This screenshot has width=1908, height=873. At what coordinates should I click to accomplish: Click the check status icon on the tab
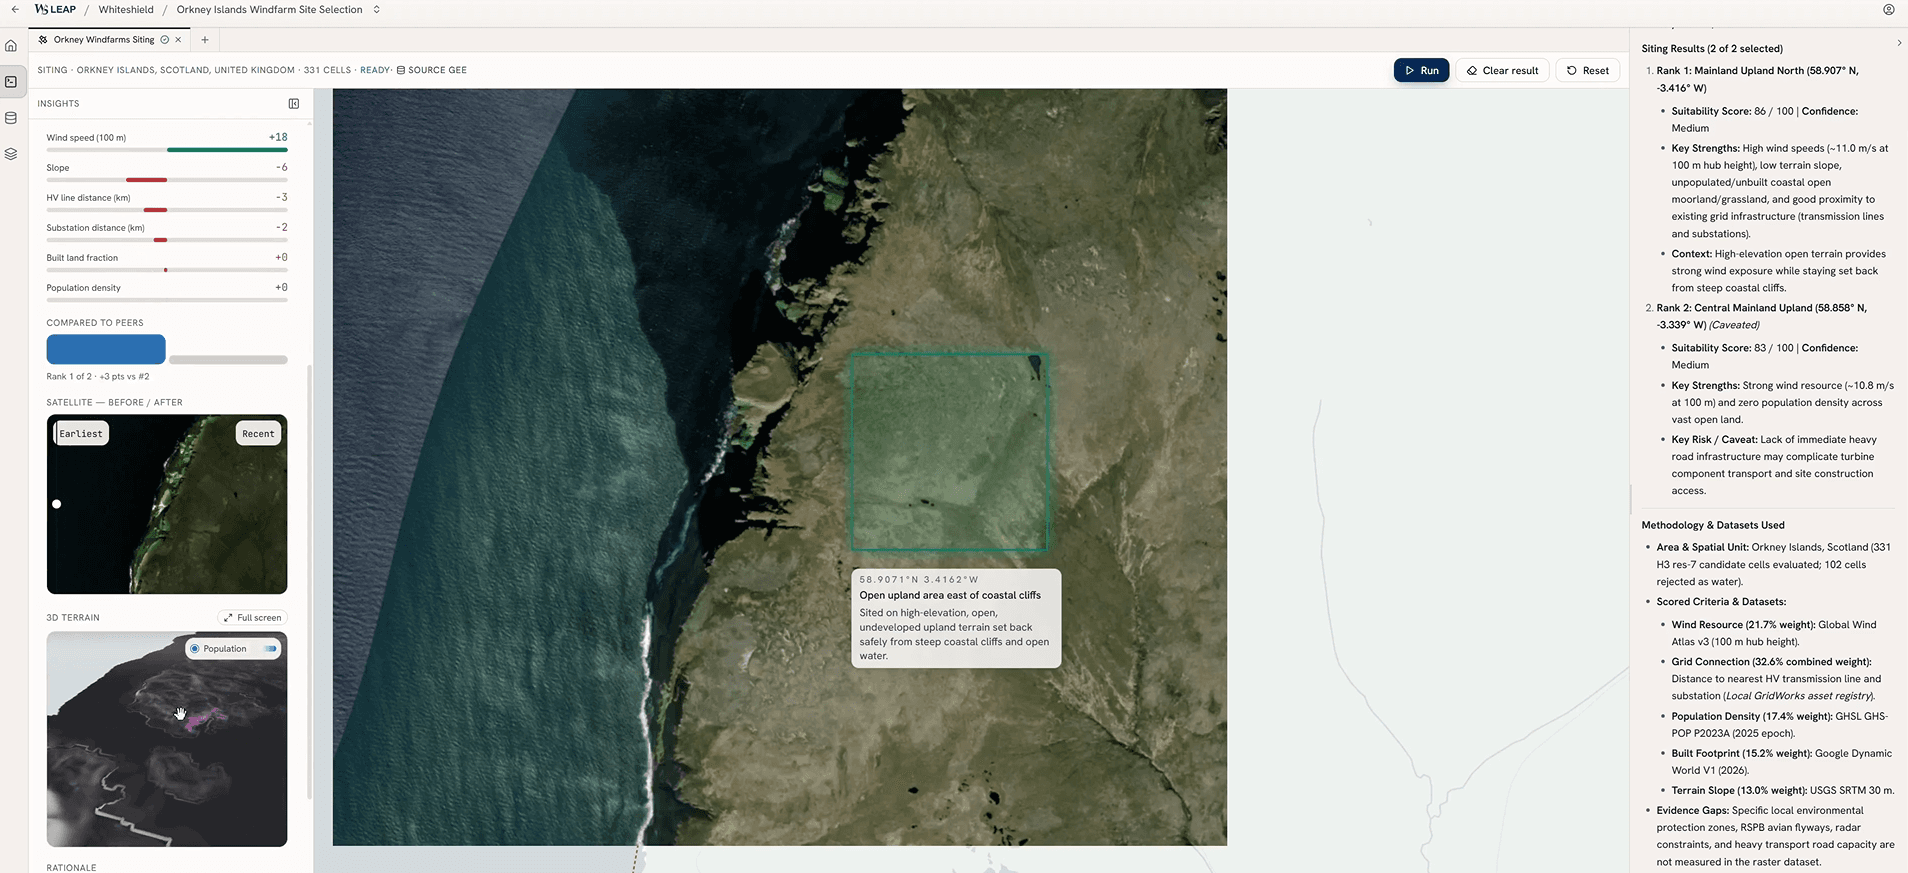(165, 40)
